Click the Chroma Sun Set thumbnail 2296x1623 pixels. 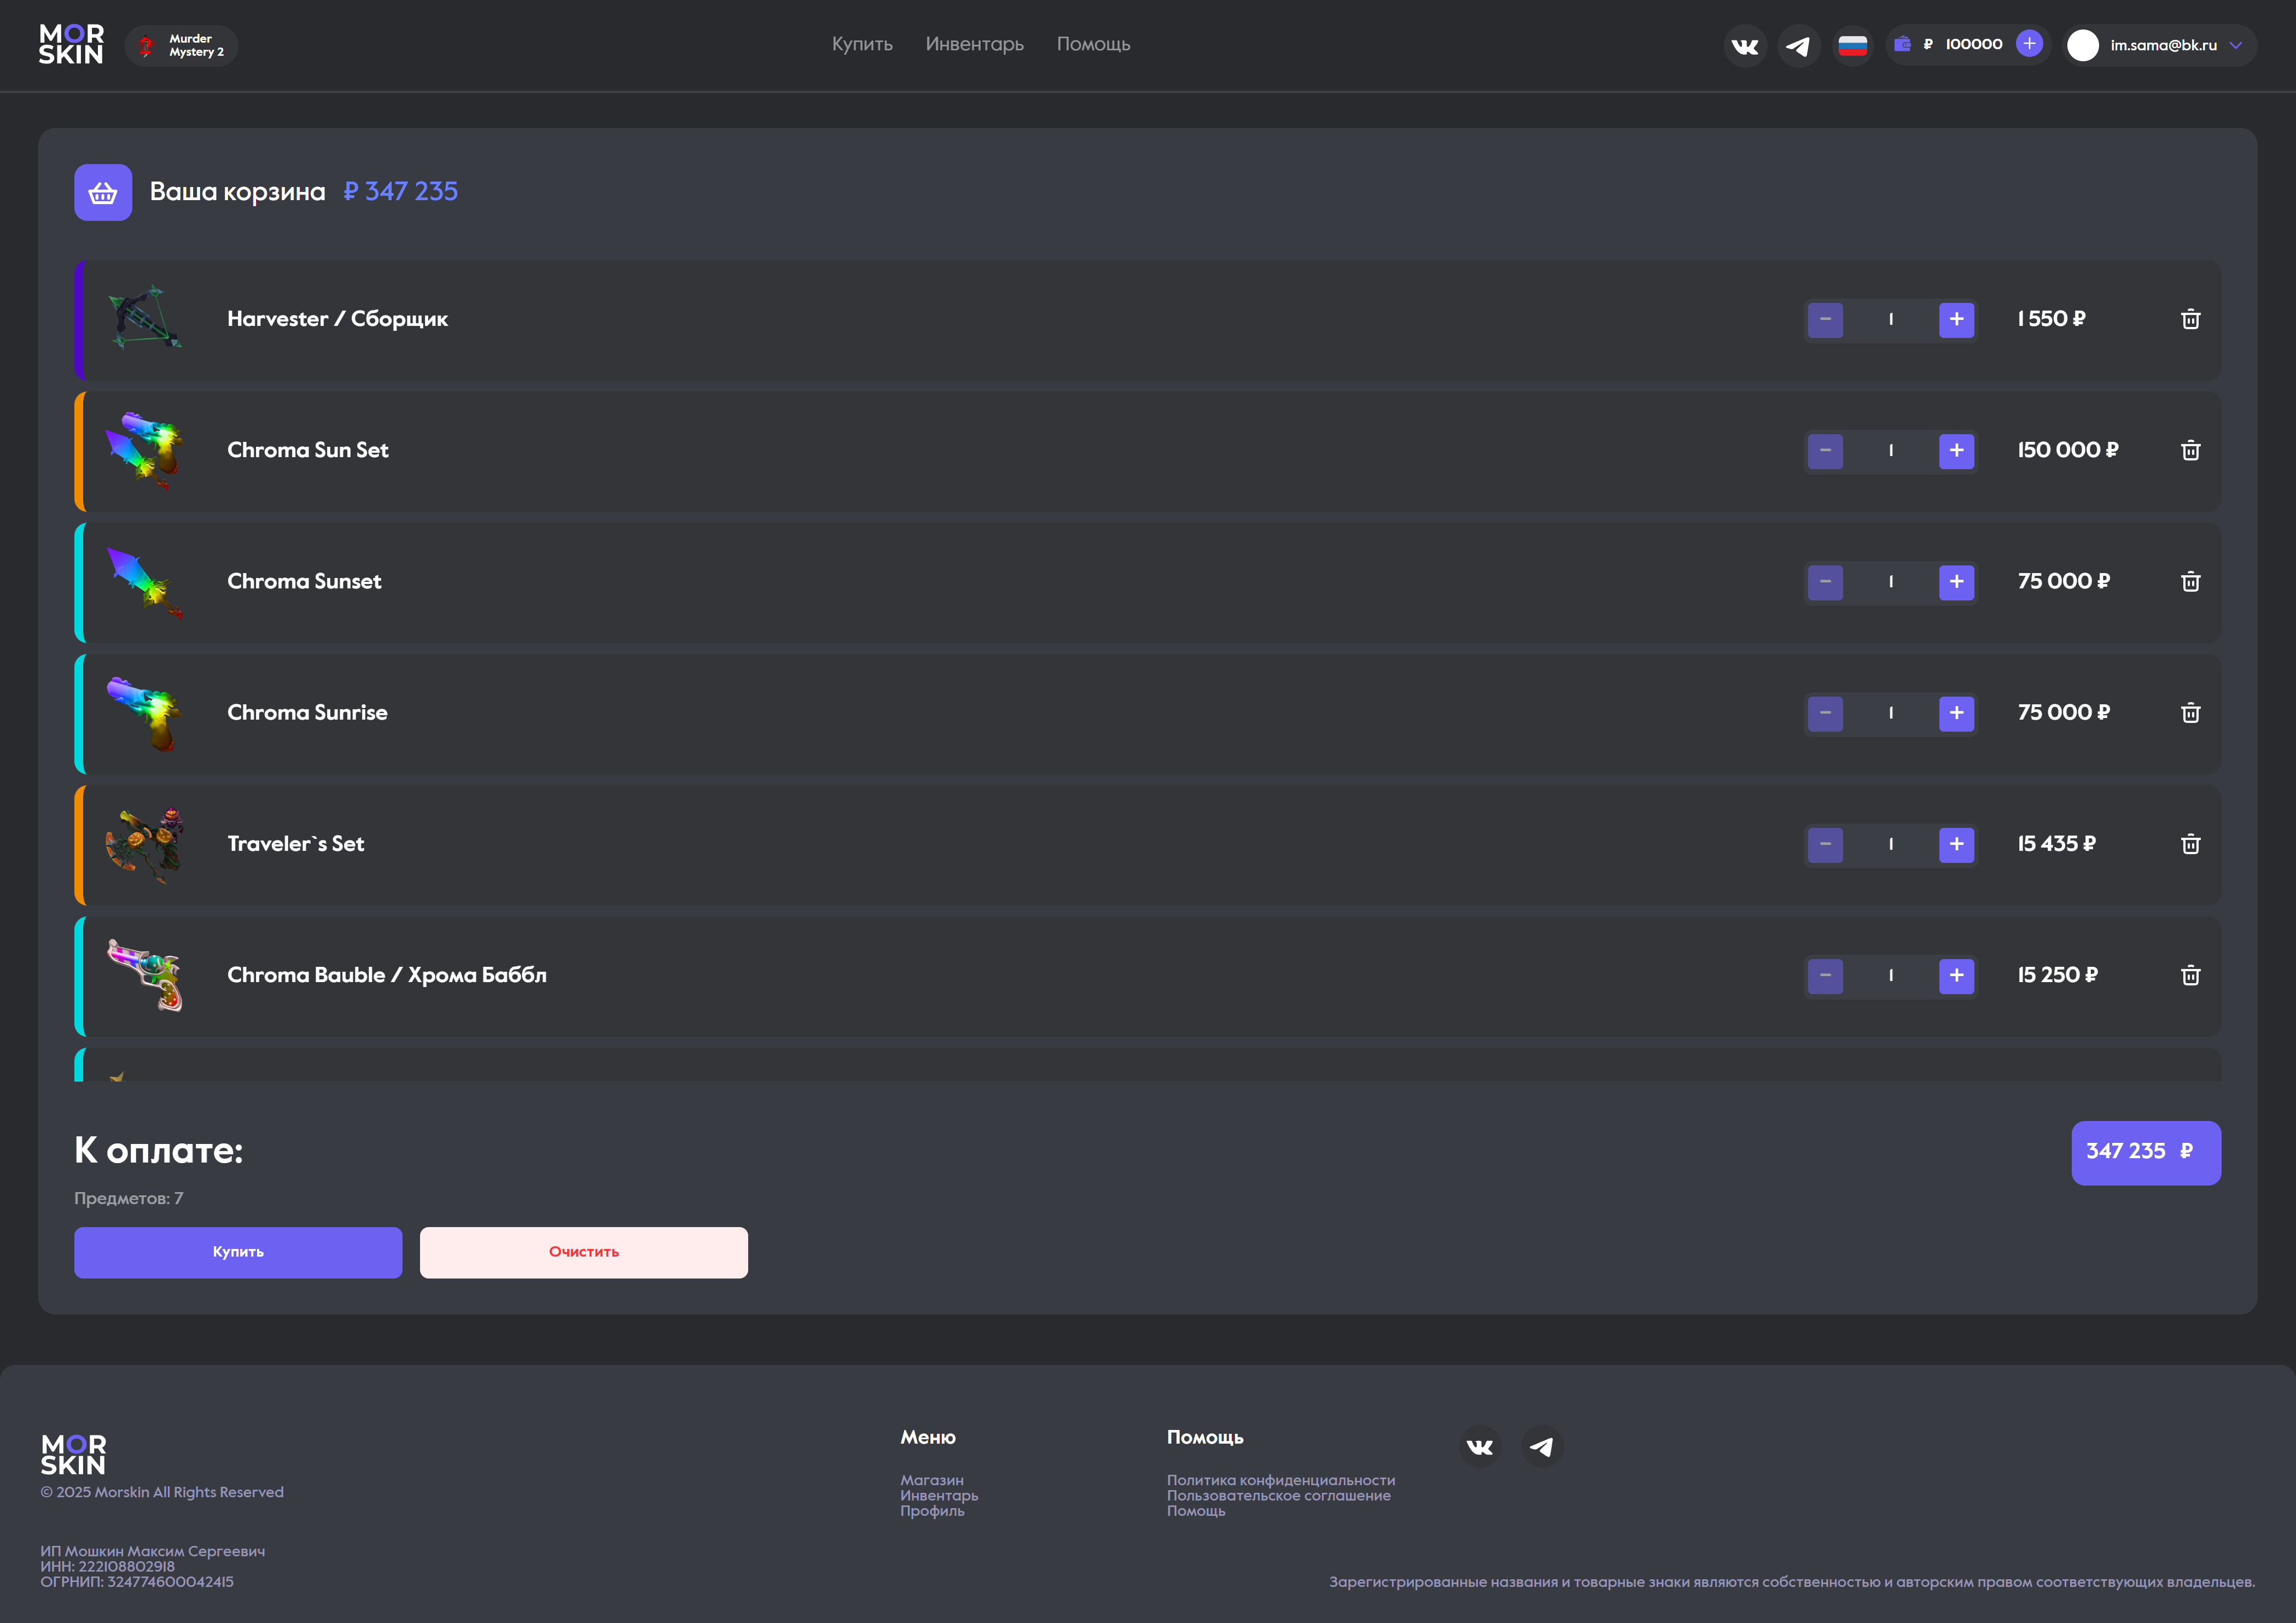pos(145,450)
